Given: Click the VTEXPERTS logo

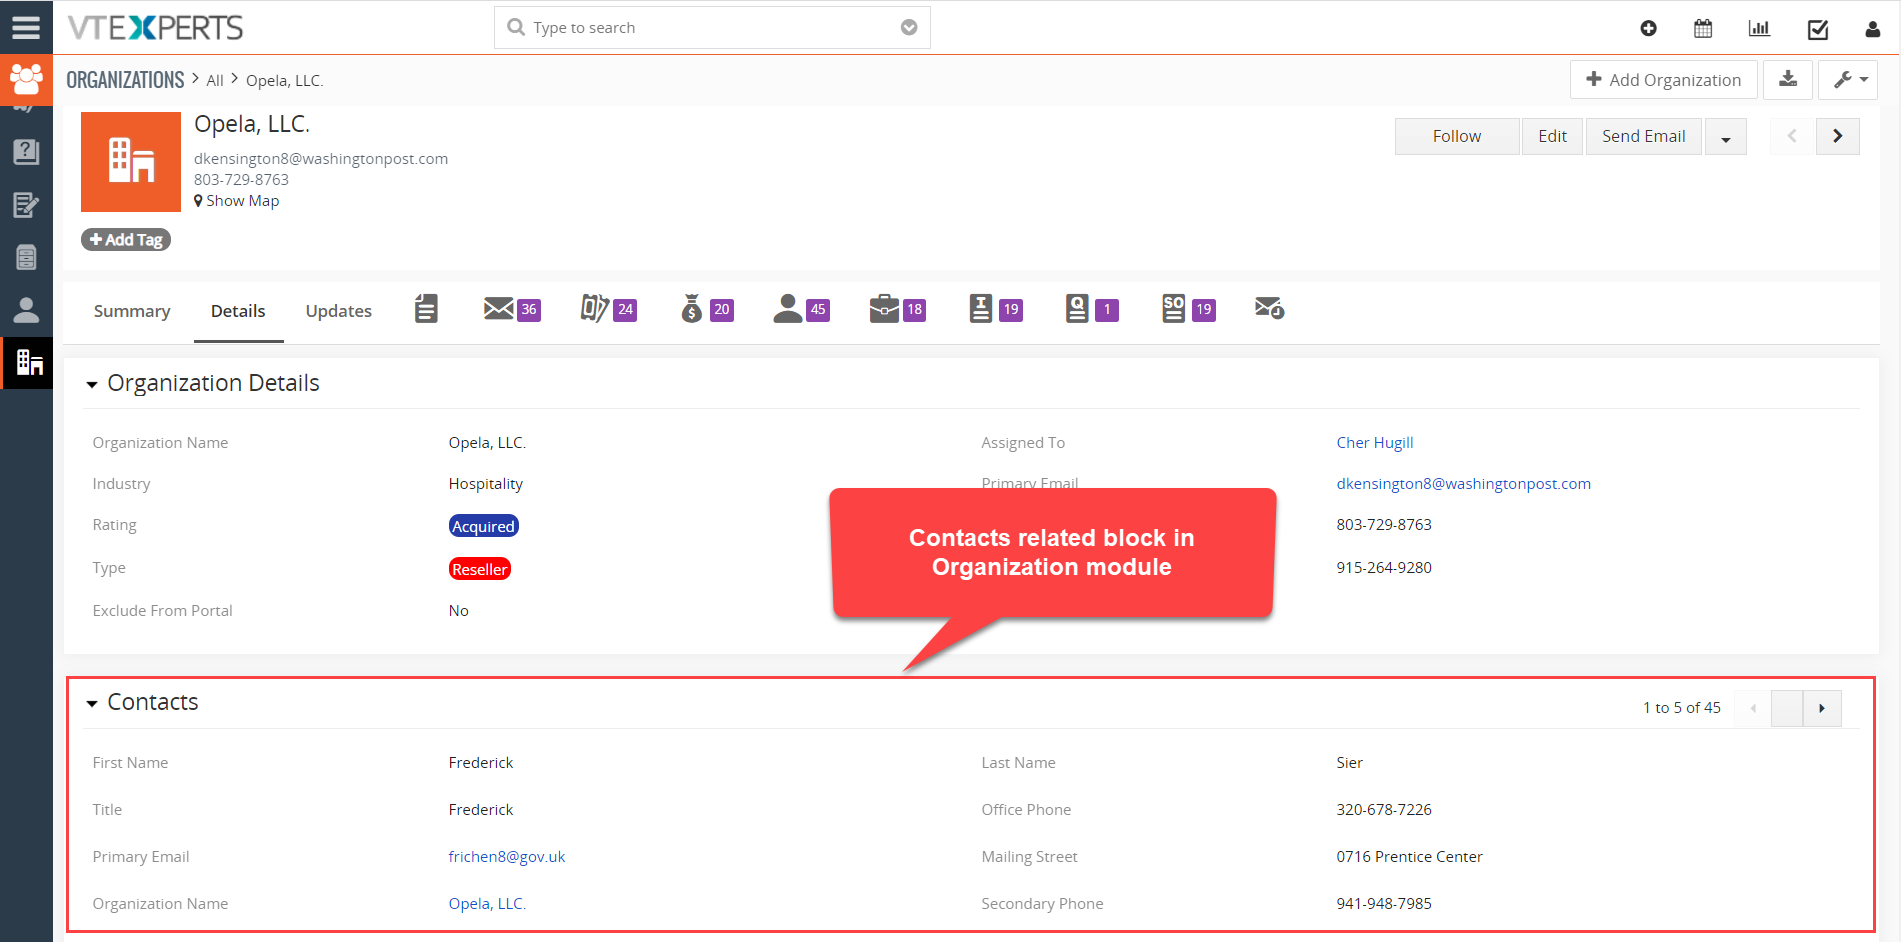Looking at the screenshot, I should click(155, 28).
